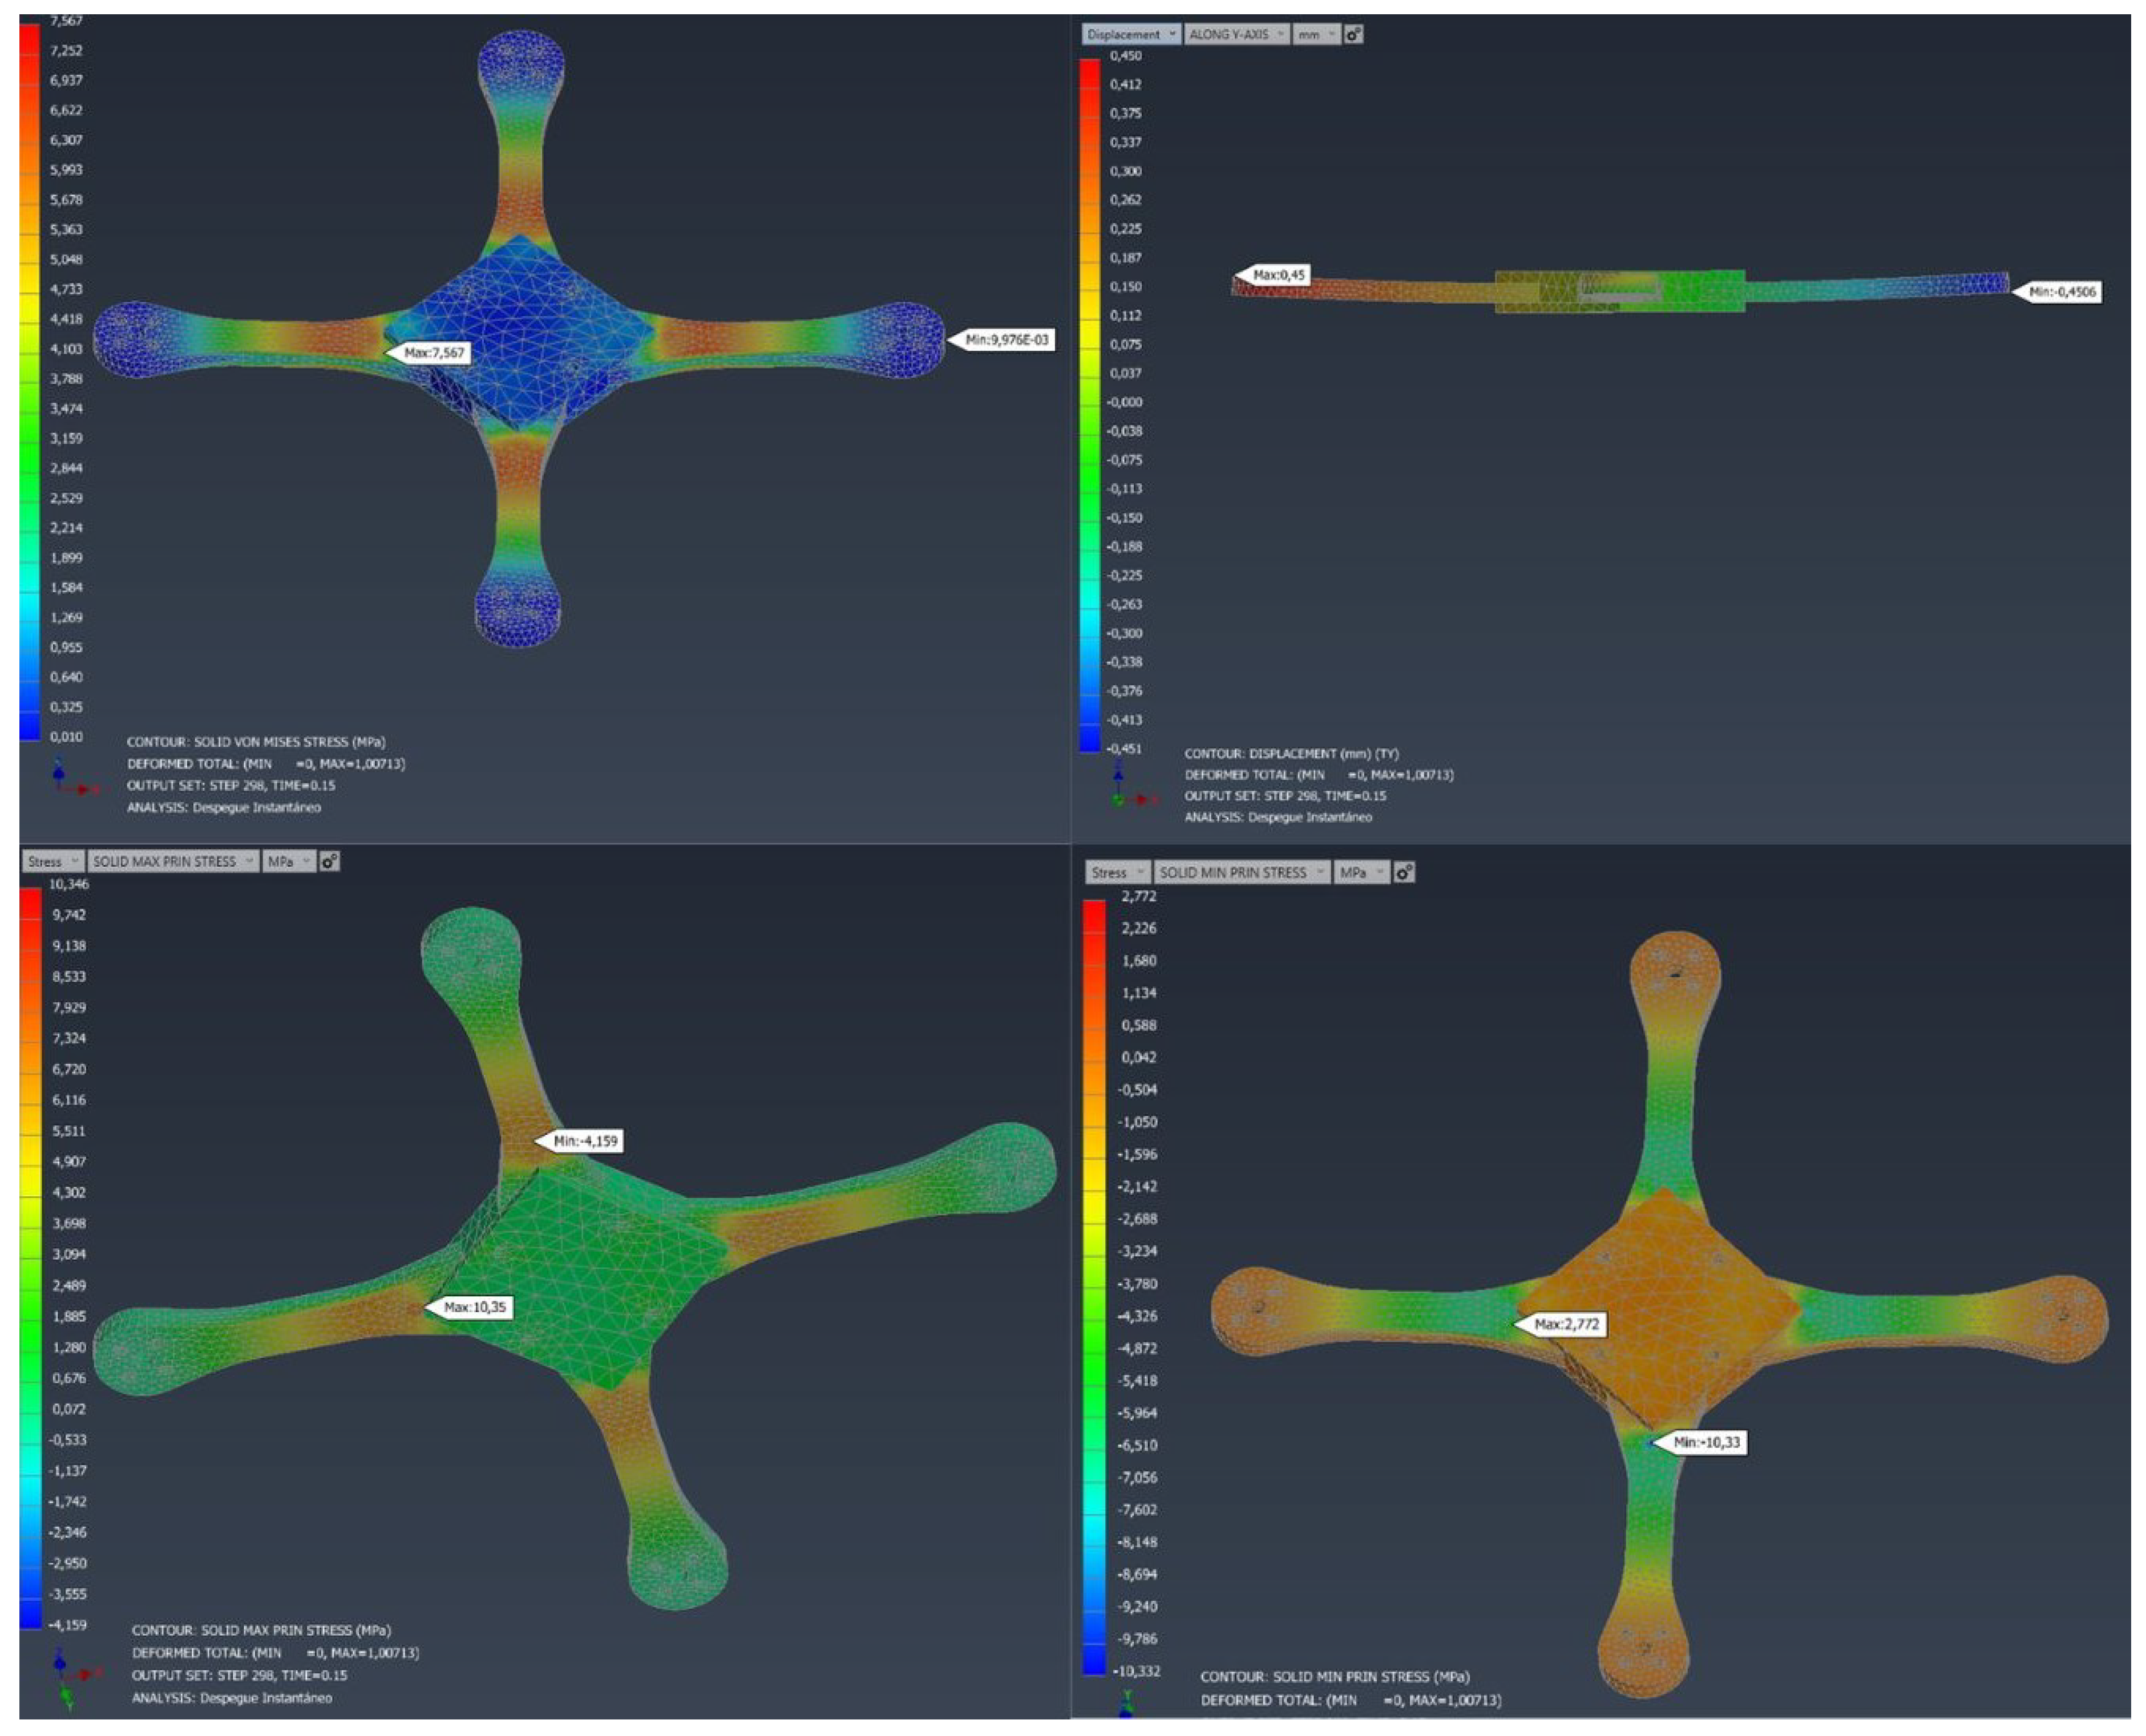This screenshot has height=1736, width=2146.
Task: Click the Max:7,567 probe label
Action: click(433, 352)
